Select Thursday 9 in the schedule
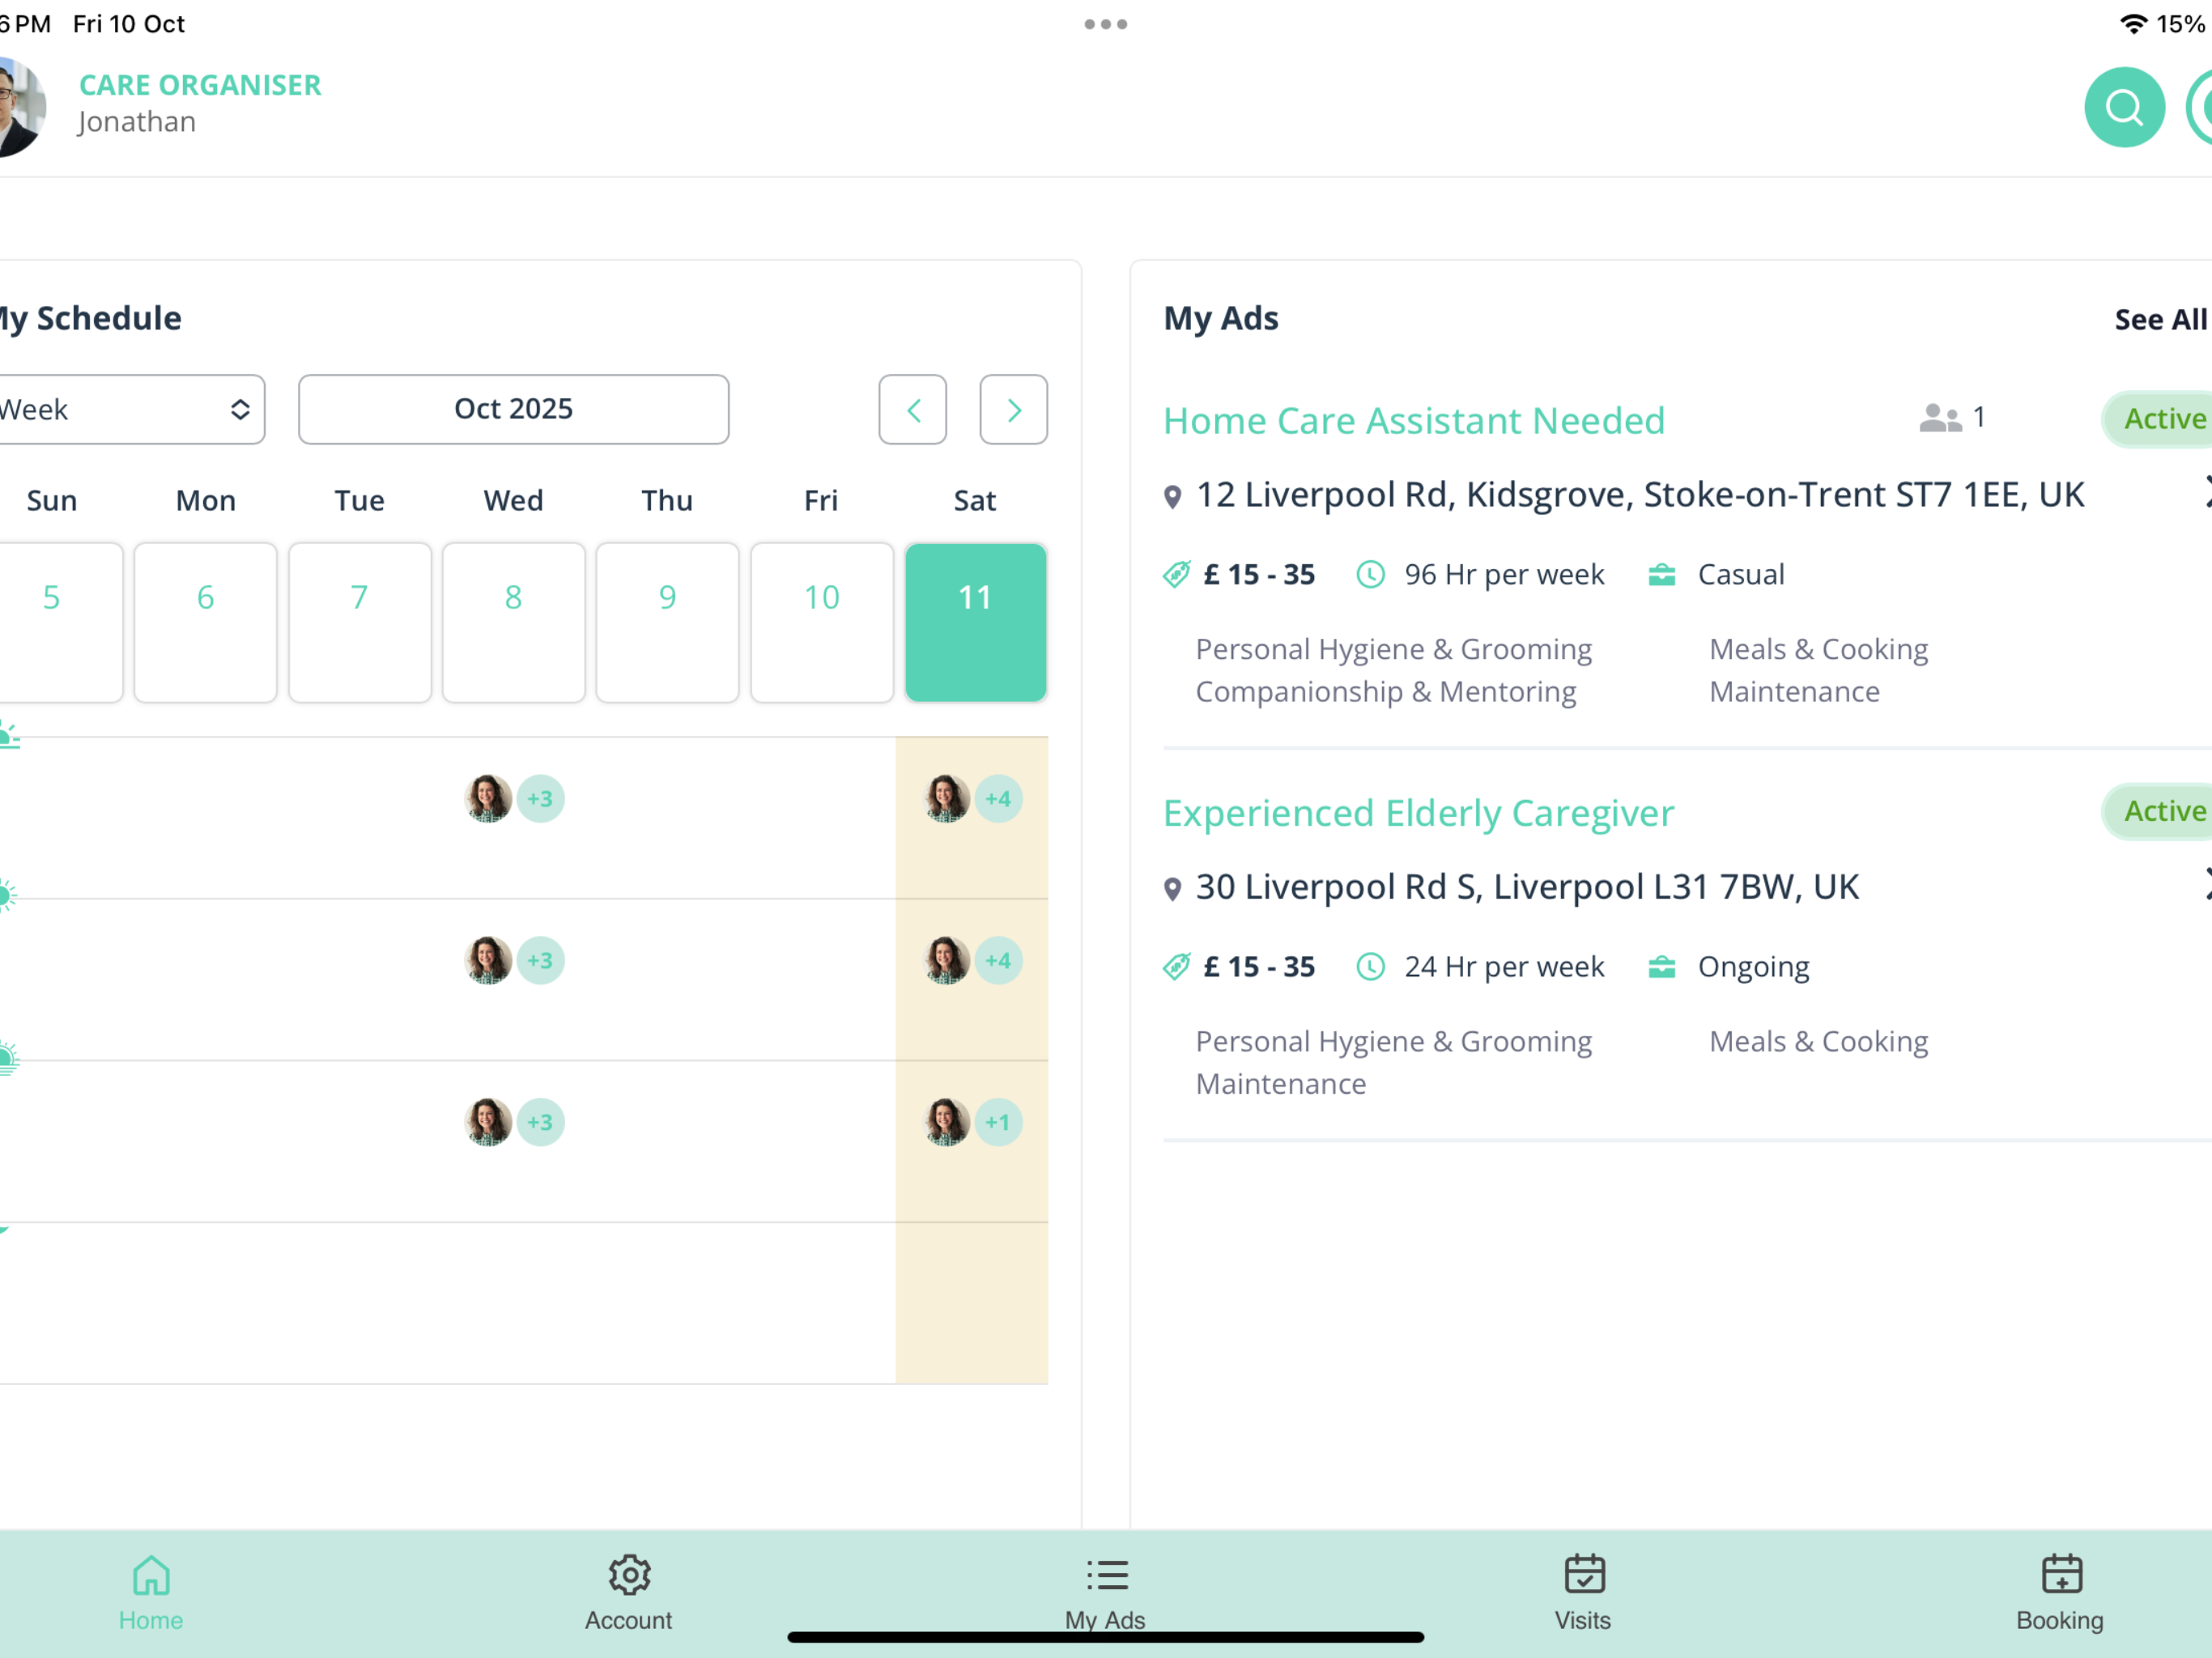This screenshot has height=1658, width=2212. click(668, 622)
